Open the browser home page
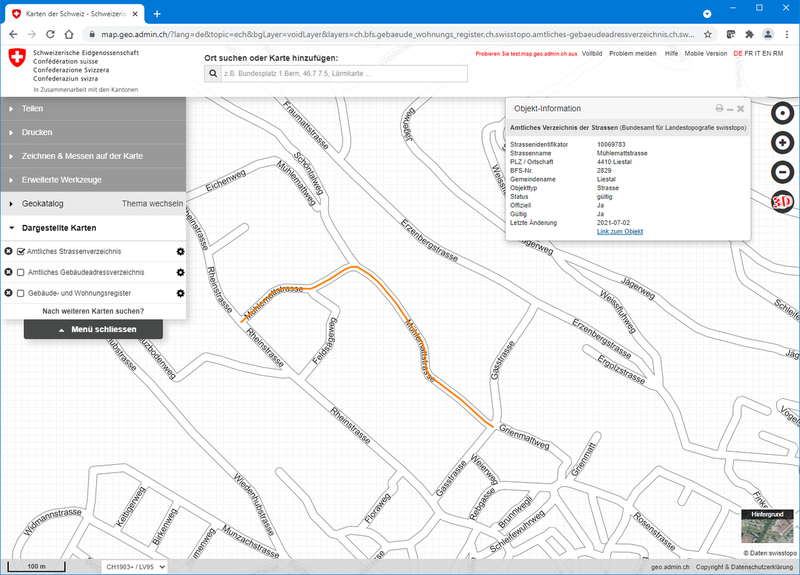 click(x=69, y=34)
